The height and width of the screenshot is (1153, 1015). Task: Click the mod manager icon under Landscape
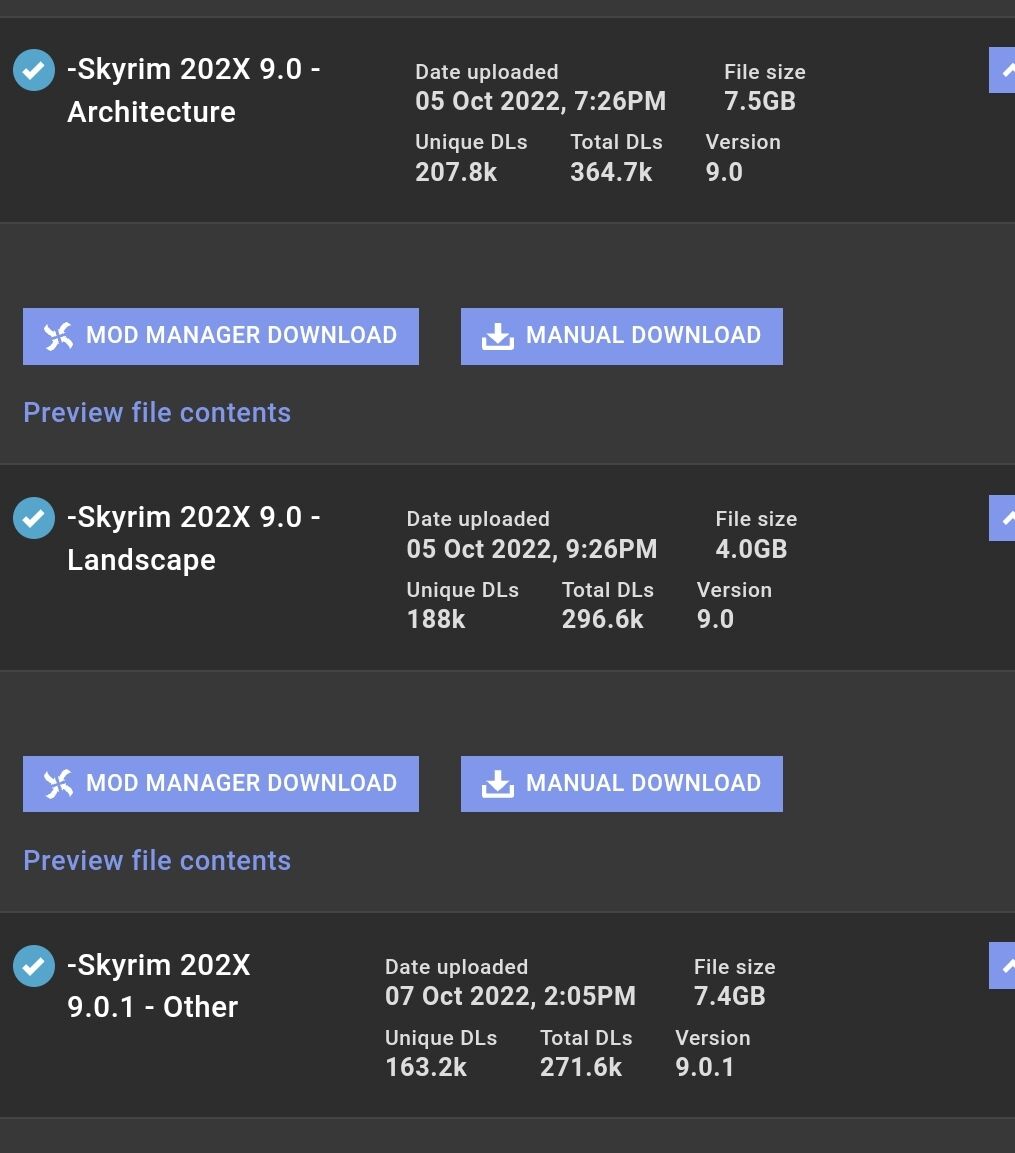(59, 784)
